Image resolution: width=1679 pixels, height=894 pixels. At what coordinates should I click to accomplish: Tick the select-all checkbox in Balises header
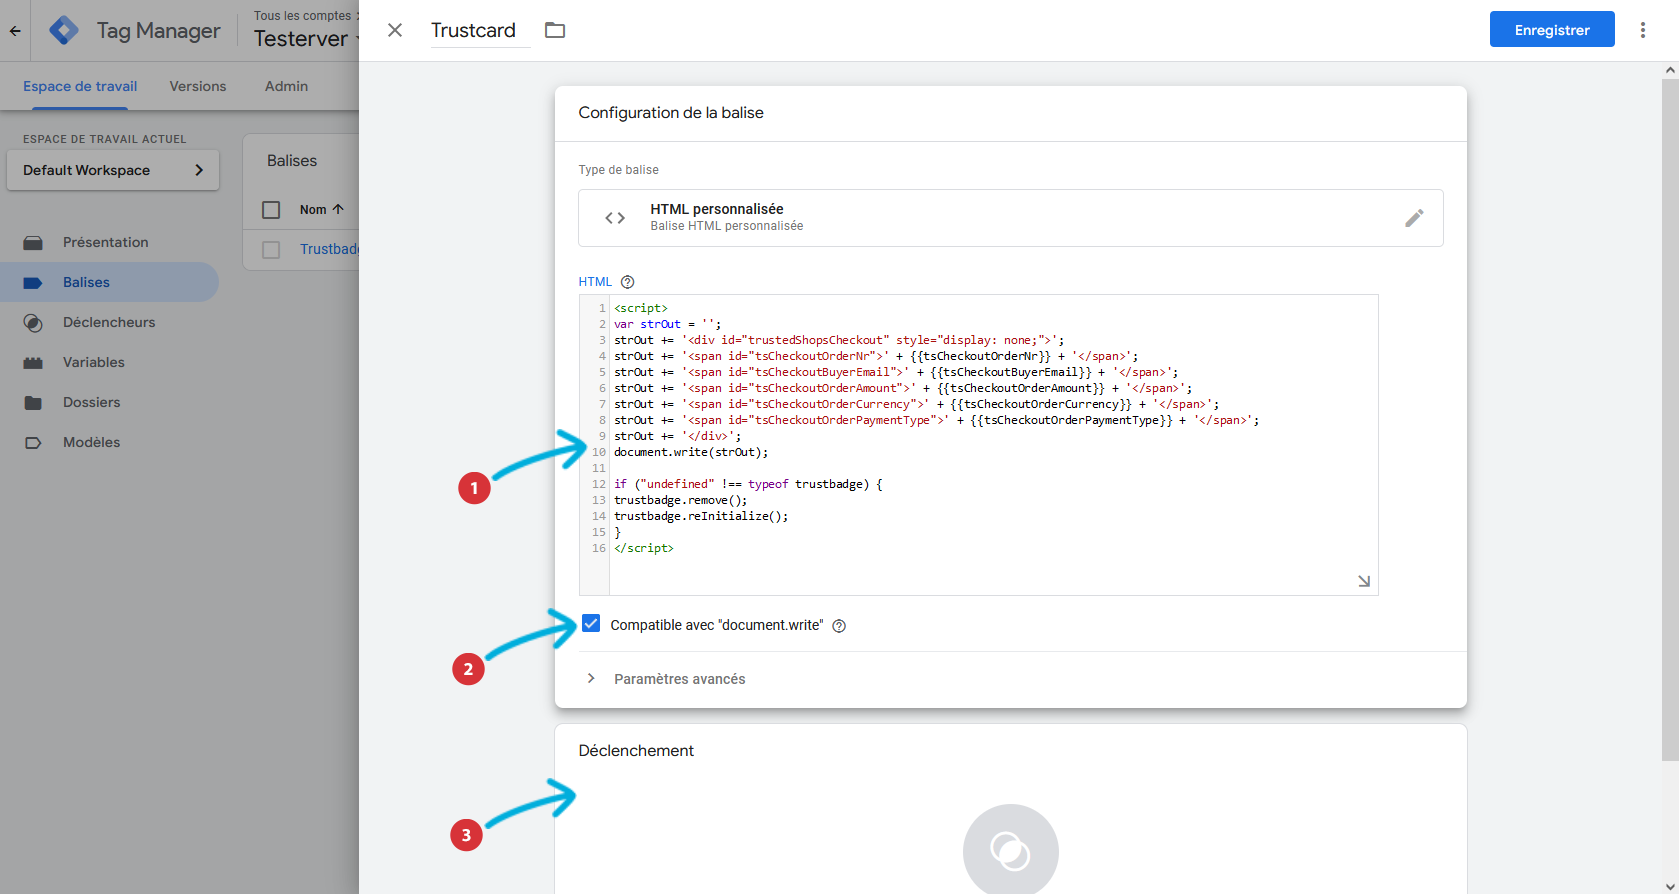271,210
